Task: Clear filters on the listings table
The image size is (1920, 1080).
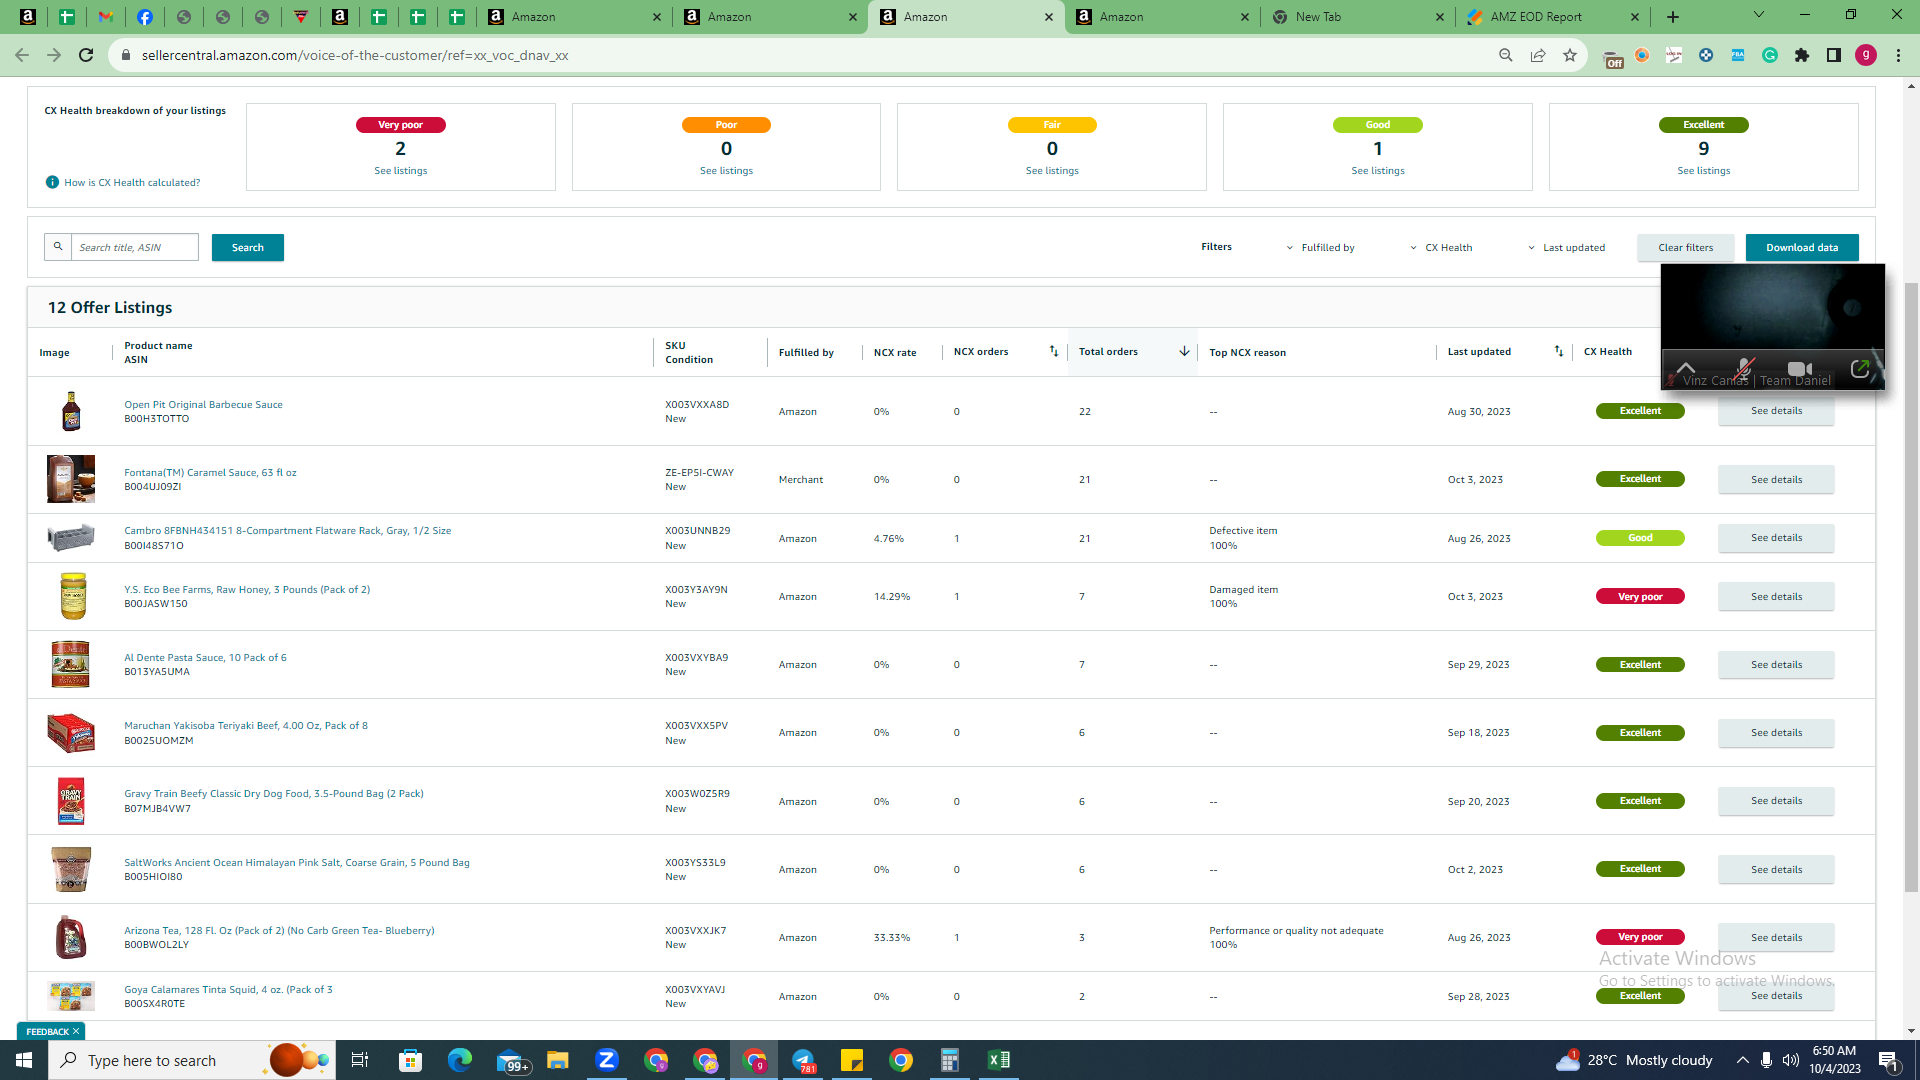Action: 1686,248
